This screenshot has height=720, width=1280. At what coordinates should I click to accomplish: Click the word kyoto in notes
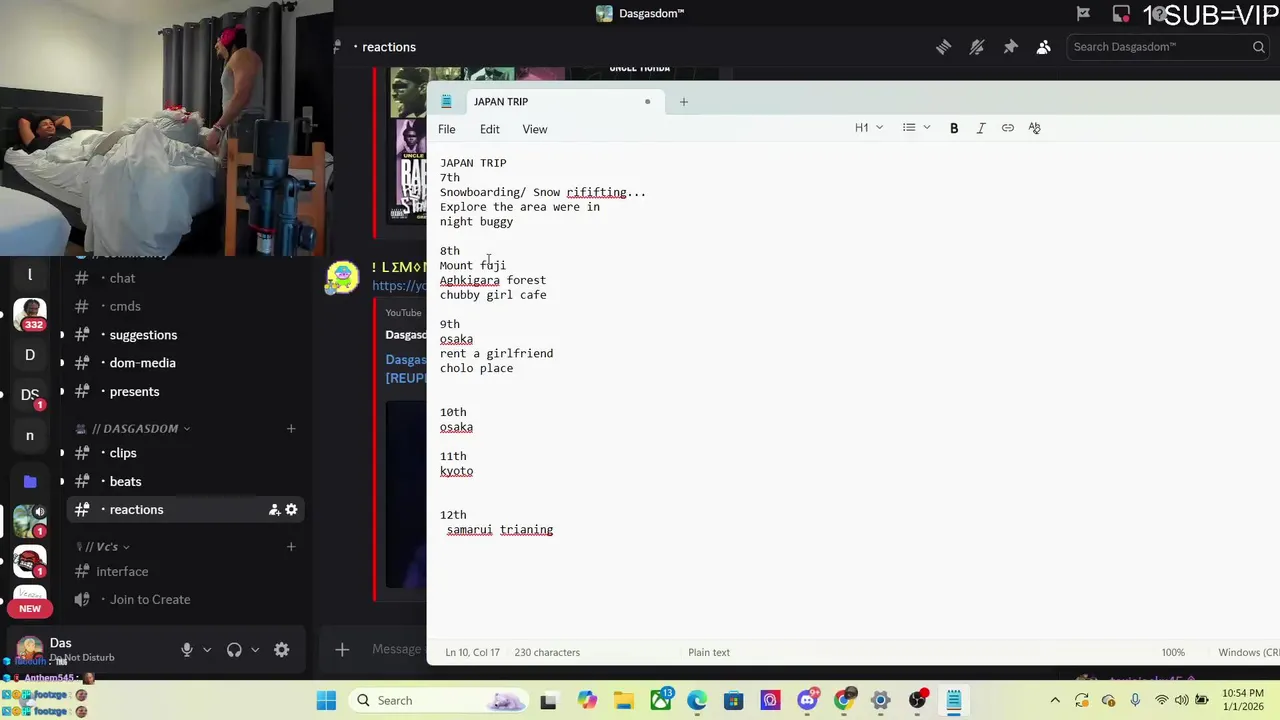(456, 471)
